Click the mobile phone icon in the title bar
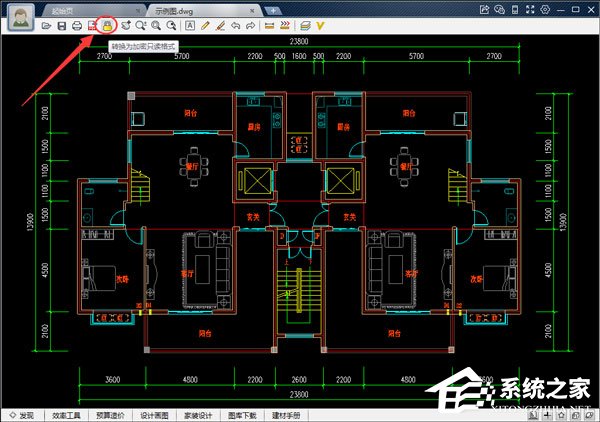 [515, 10]
